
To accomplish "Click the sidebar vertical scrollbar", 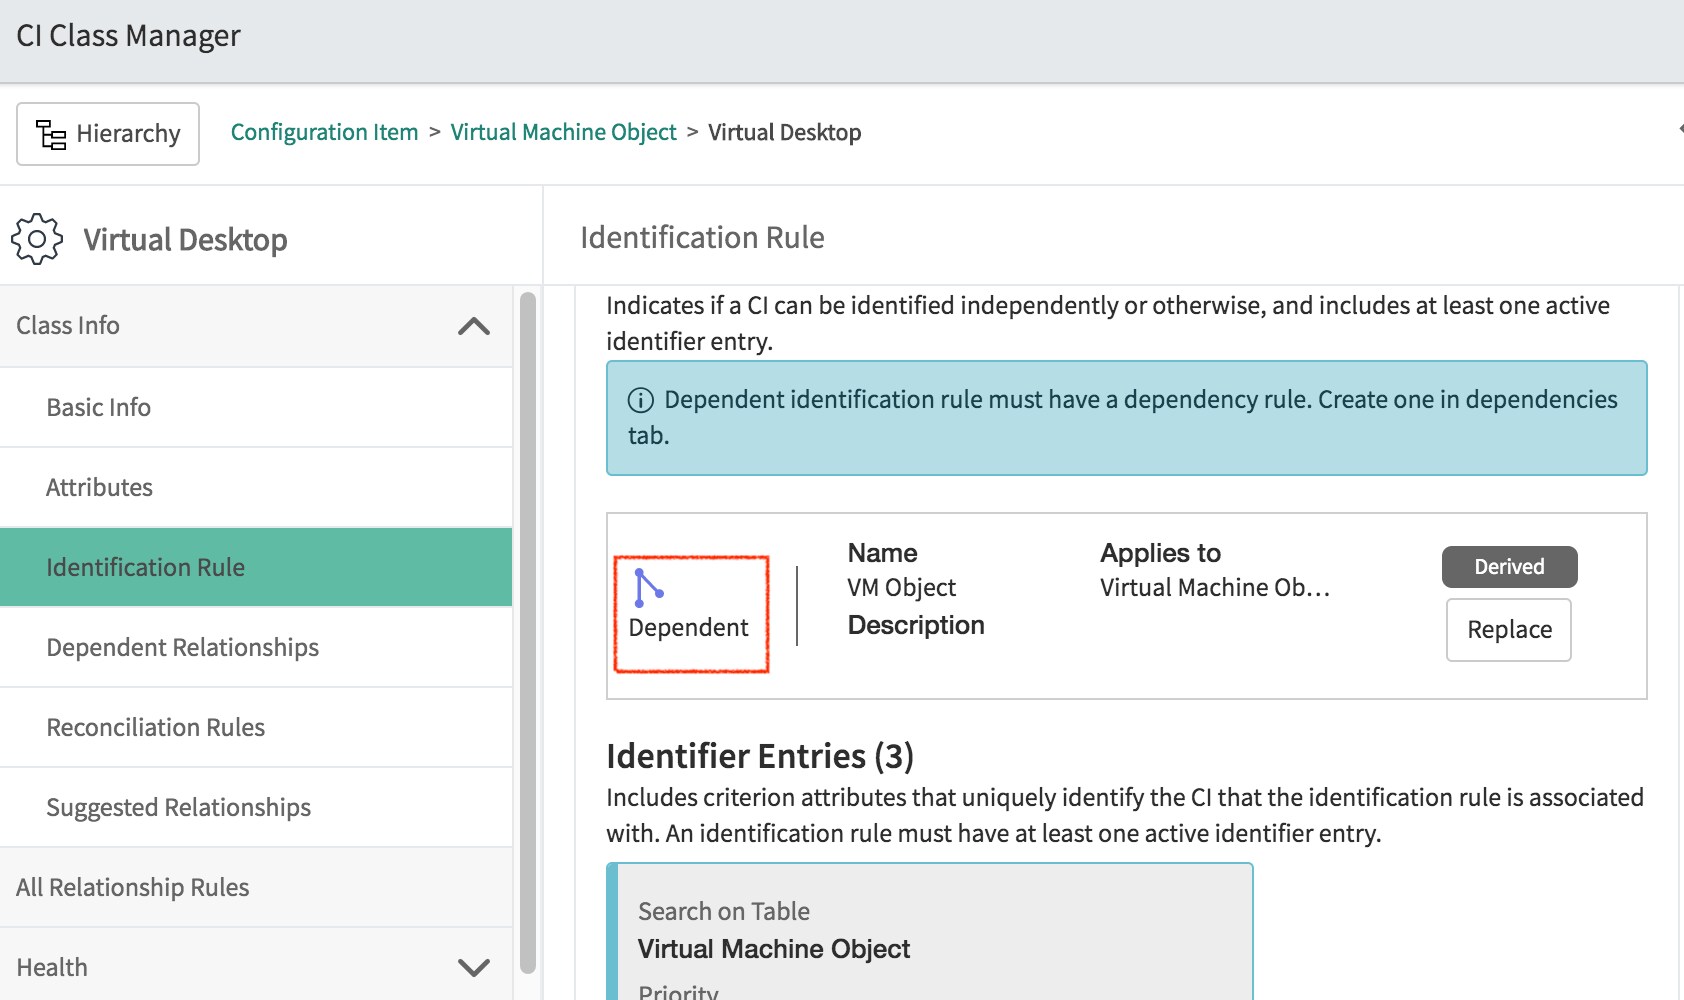I will pos(527,630).
